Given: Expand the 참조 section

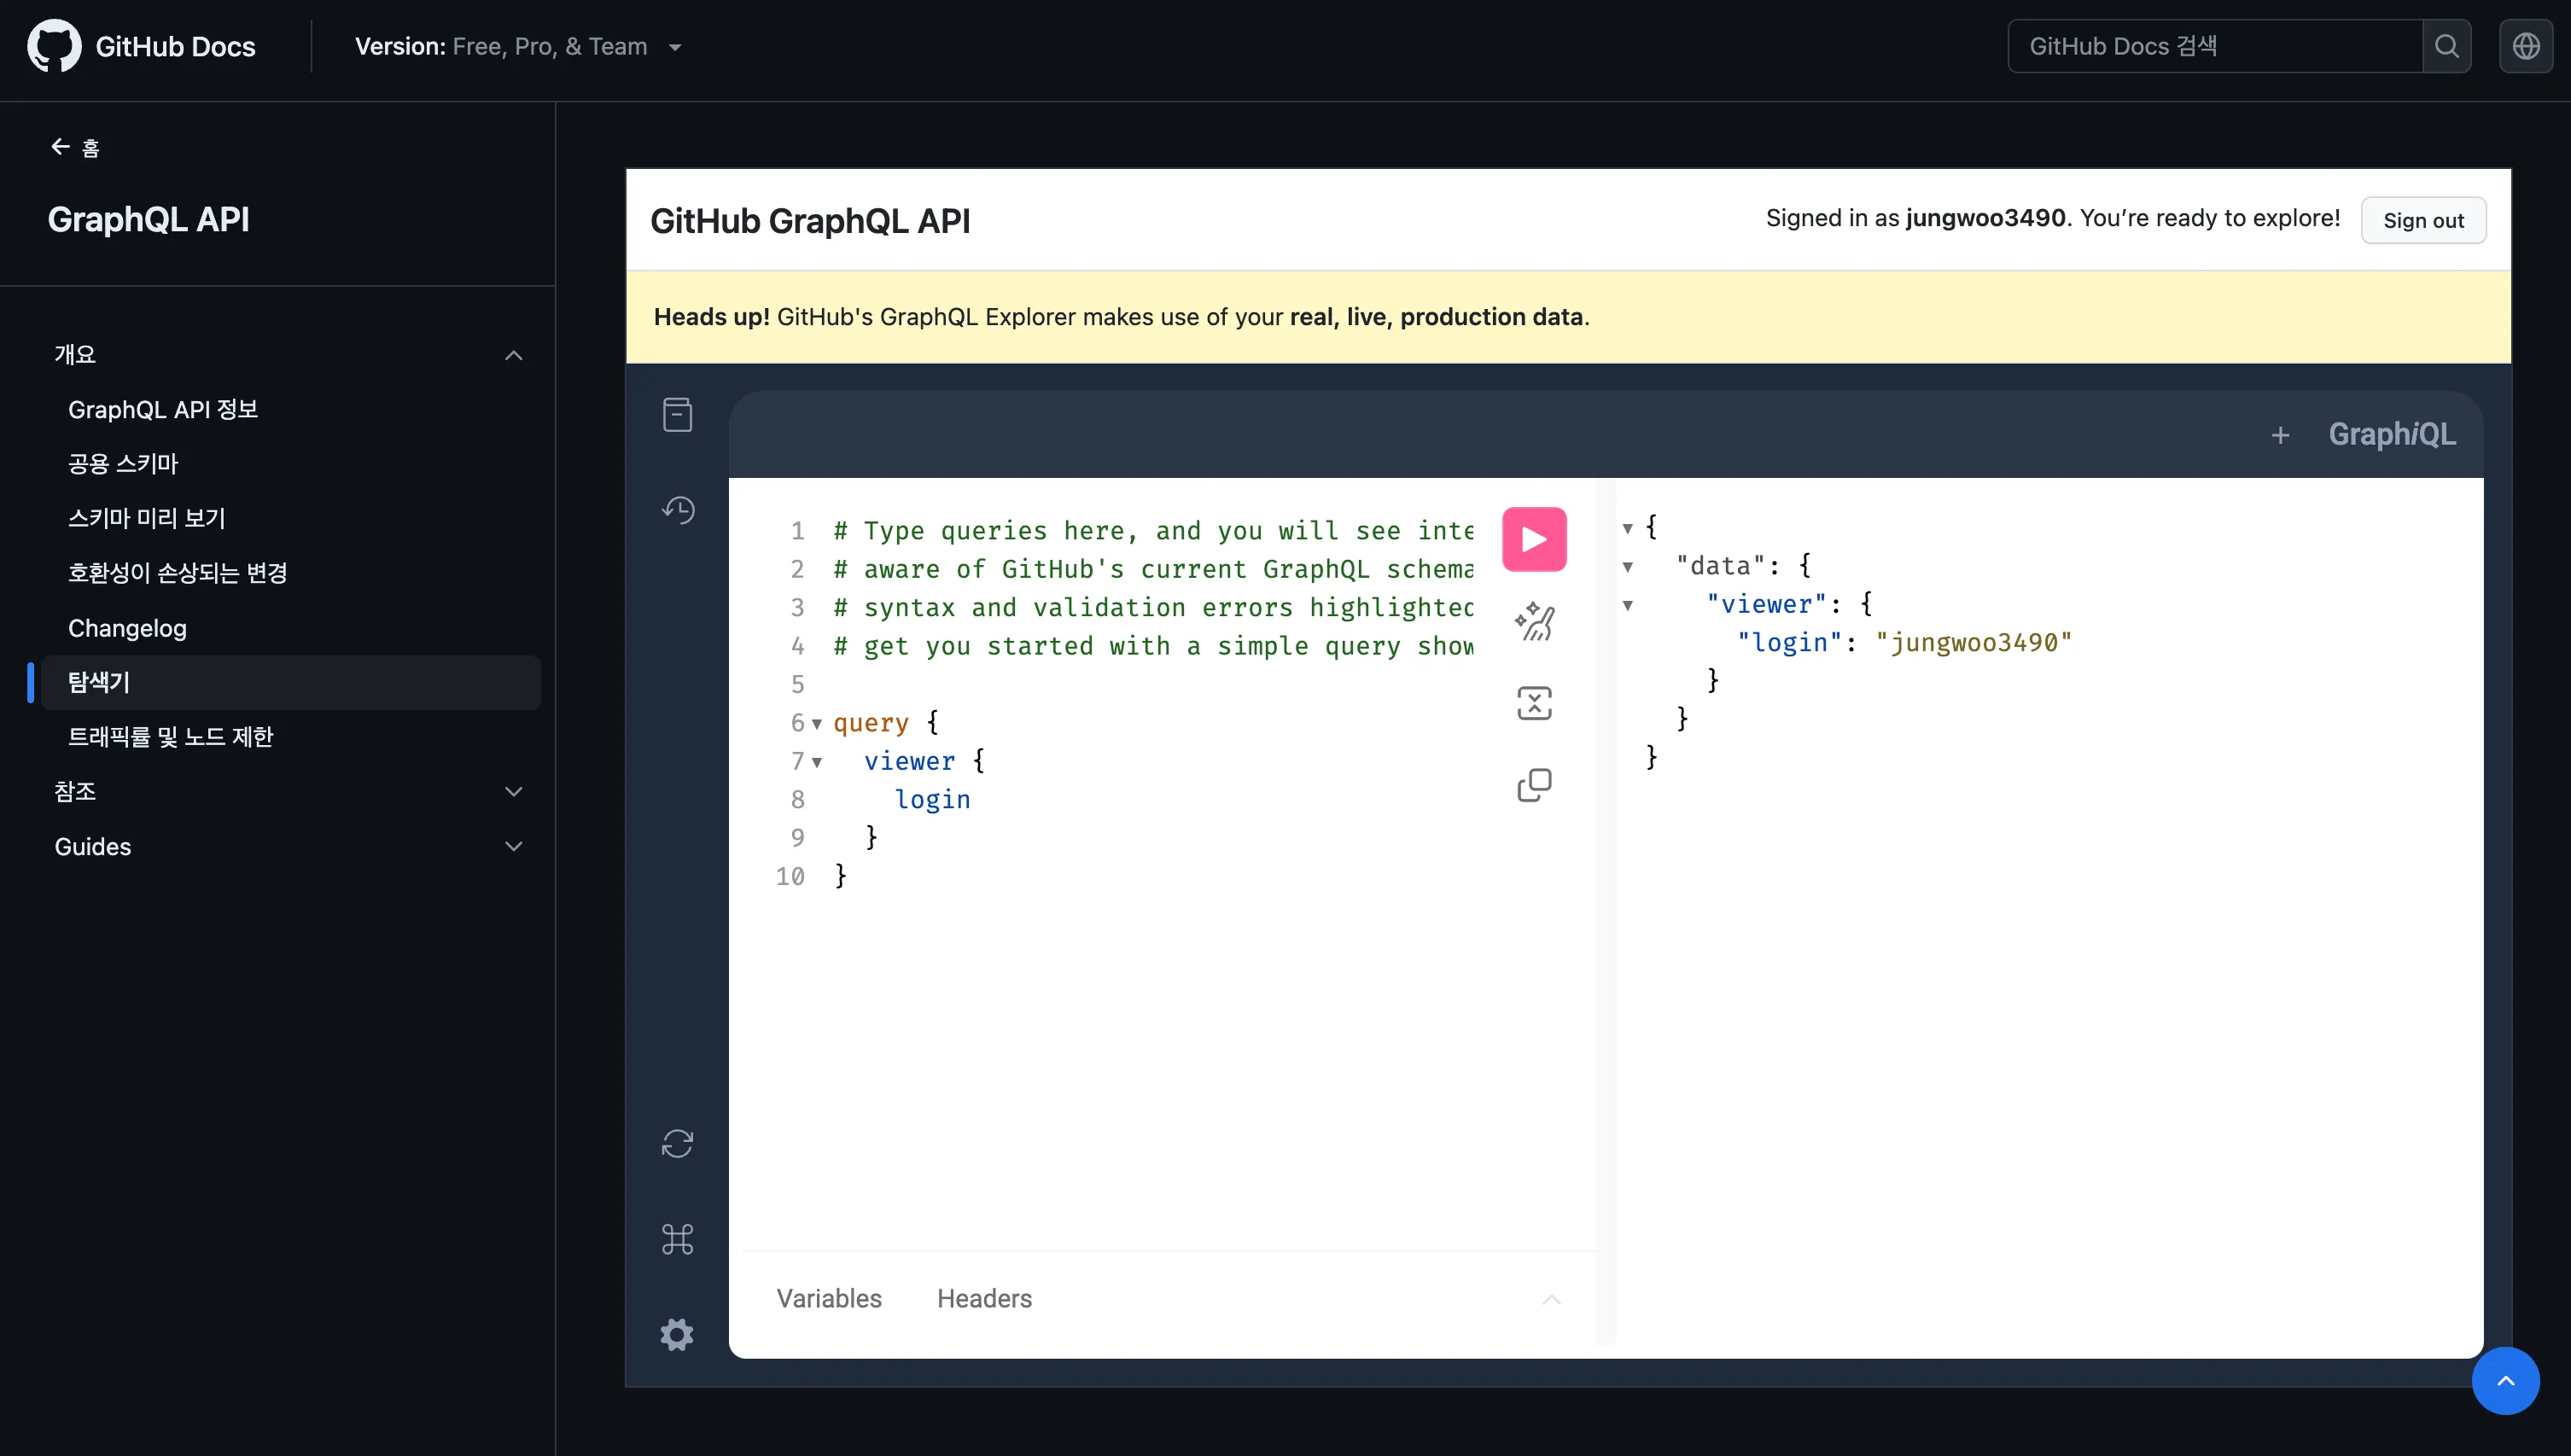Looking at the screenshot, I should [513, 792].
